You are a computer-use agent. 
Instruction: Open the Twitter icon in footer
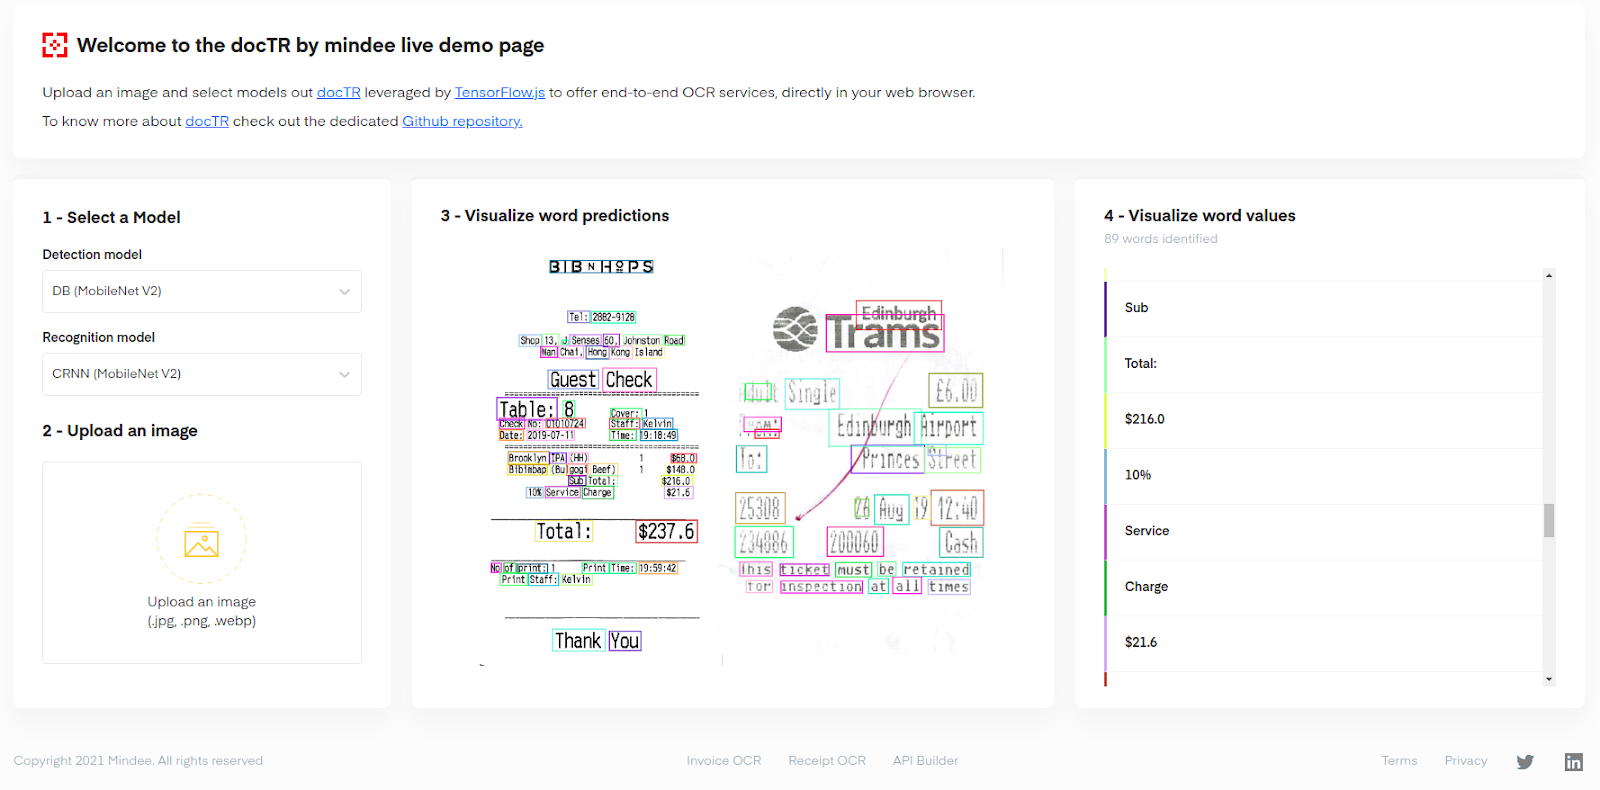click(x=1525, y=761)
